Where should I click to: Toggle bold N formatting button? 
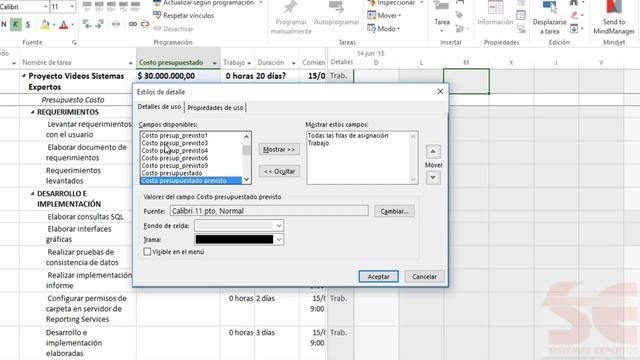[x=4, y=24]
